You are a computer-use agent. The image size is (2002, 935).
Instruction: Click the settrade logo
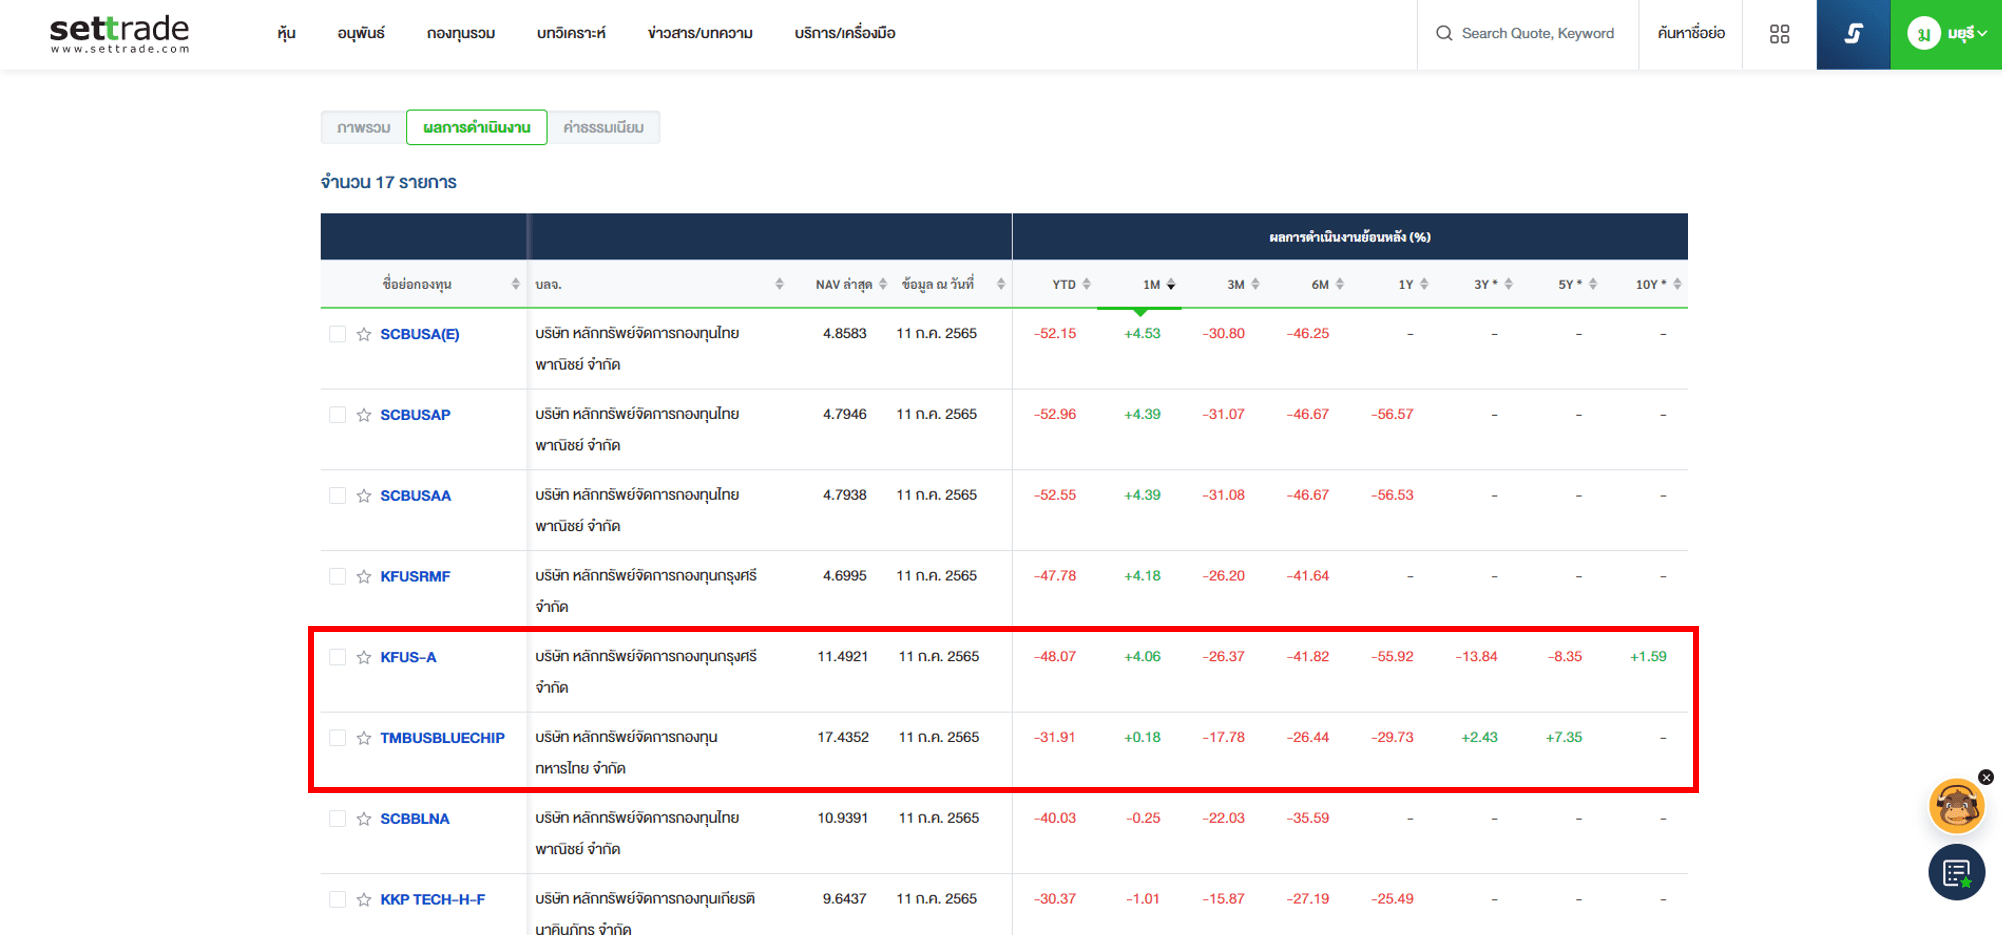click(x=119, y=33)
